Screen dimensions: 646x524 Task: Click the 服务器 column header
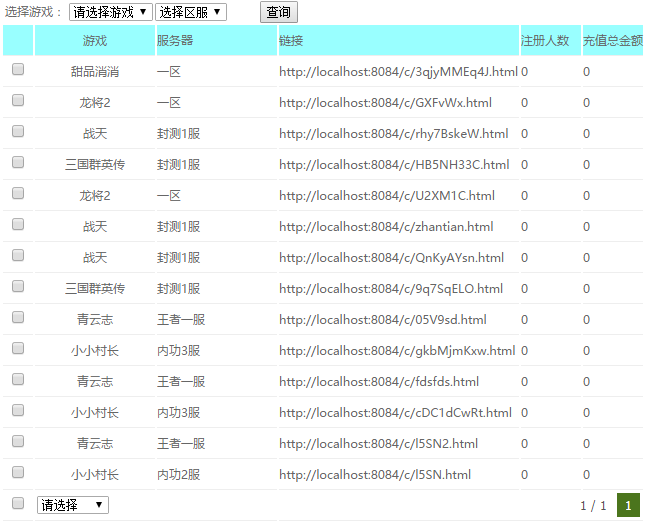pyautogui.click(x=217, y=40)
